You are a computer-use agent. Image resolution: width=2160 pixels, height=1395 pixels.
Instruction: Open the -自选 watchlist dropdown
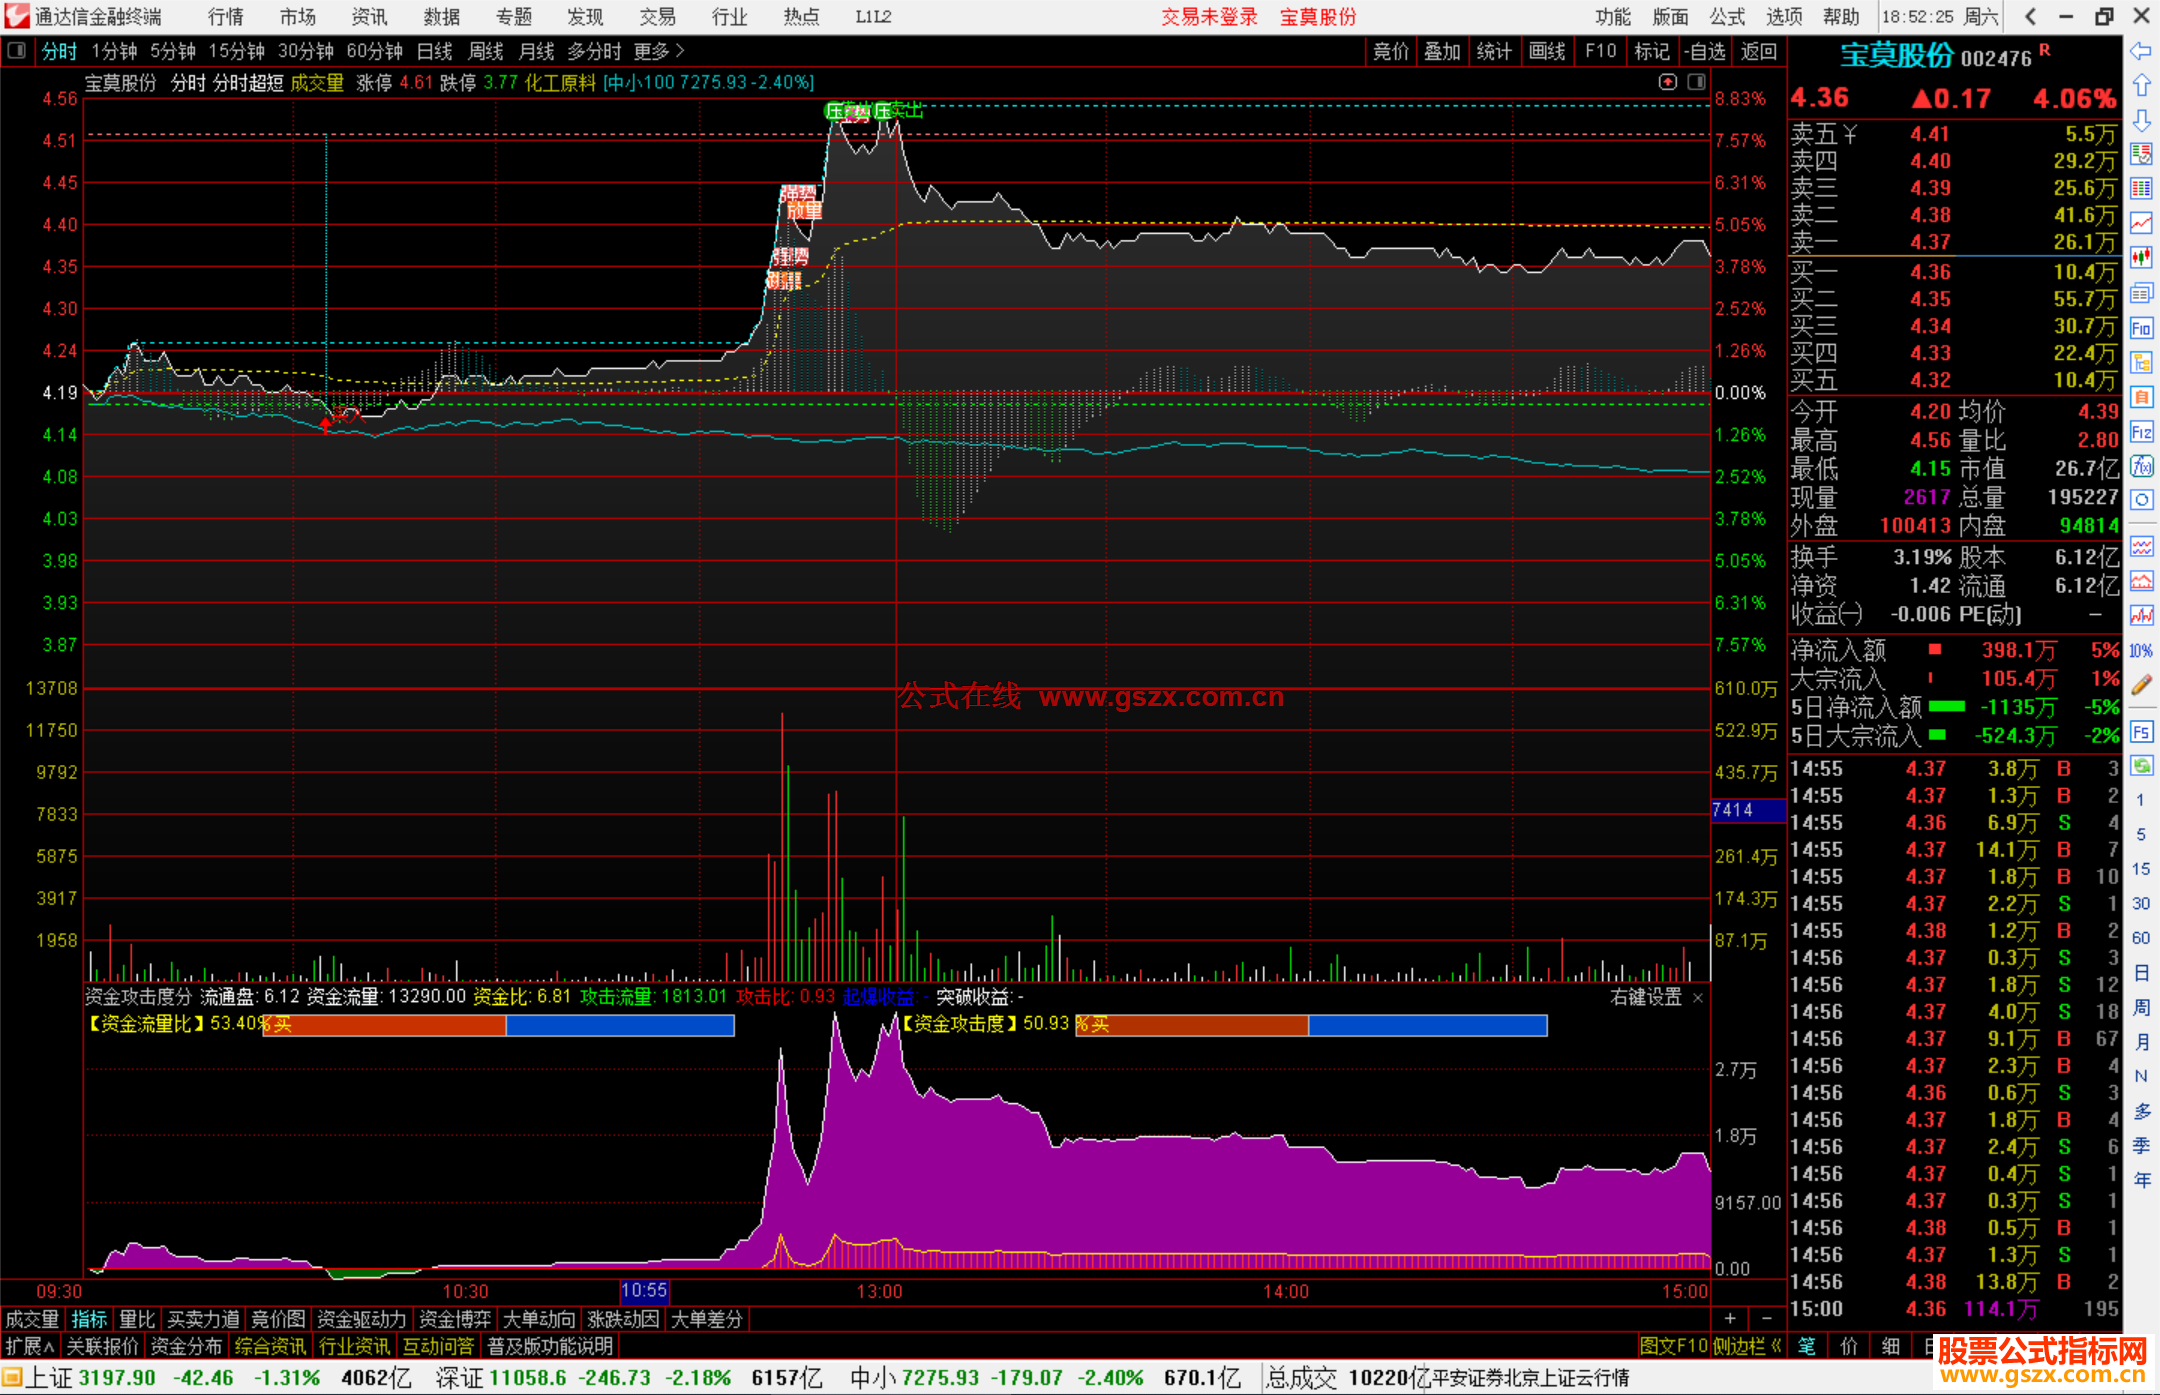click(x=1704, y=51)
